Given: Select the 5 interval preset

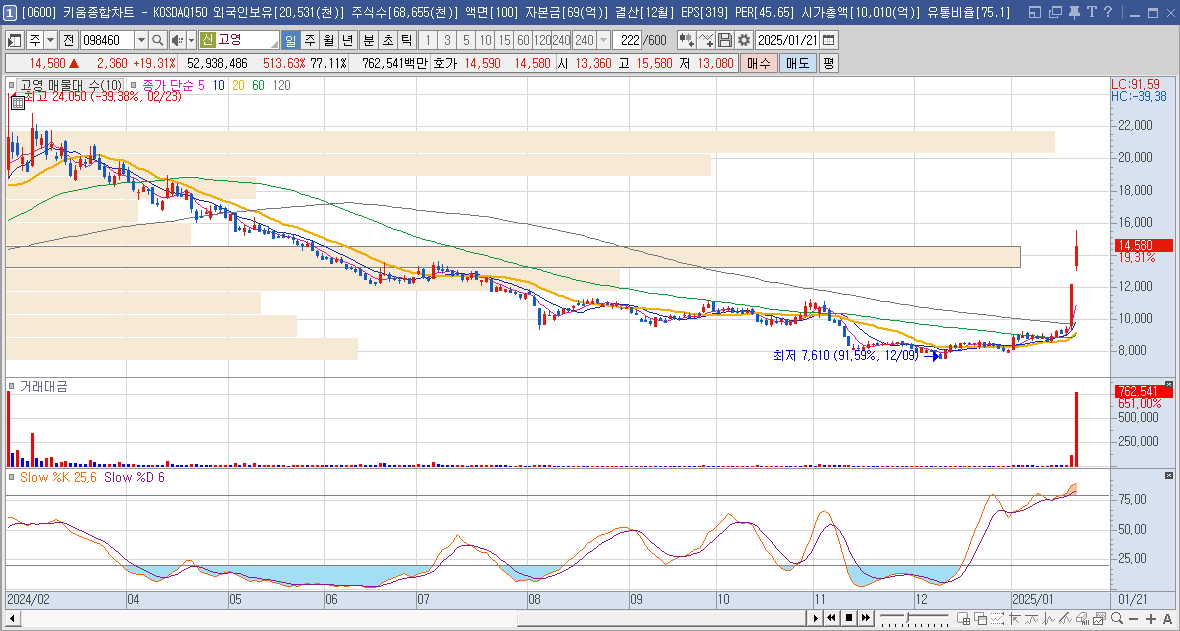Looking at the screenshot, I should [x=467, y=40].
